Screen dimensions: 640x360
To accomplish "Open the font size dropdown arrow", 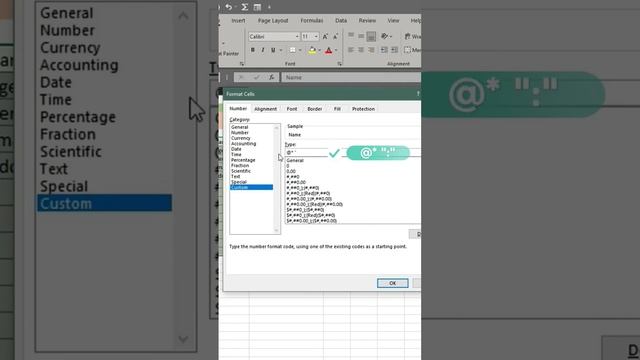I will (x=316, y=37).
